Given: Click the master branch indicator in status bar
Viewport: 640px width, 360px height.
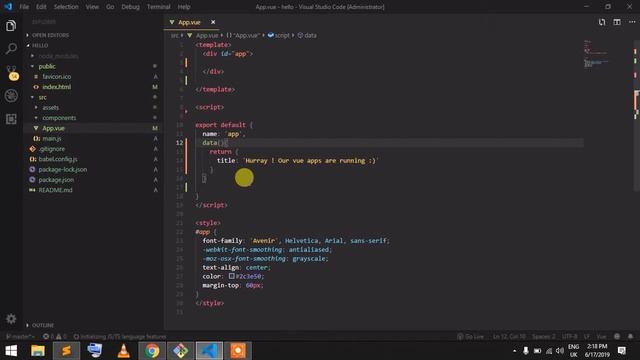Looking at the screenshot, I should pos(20,337).
